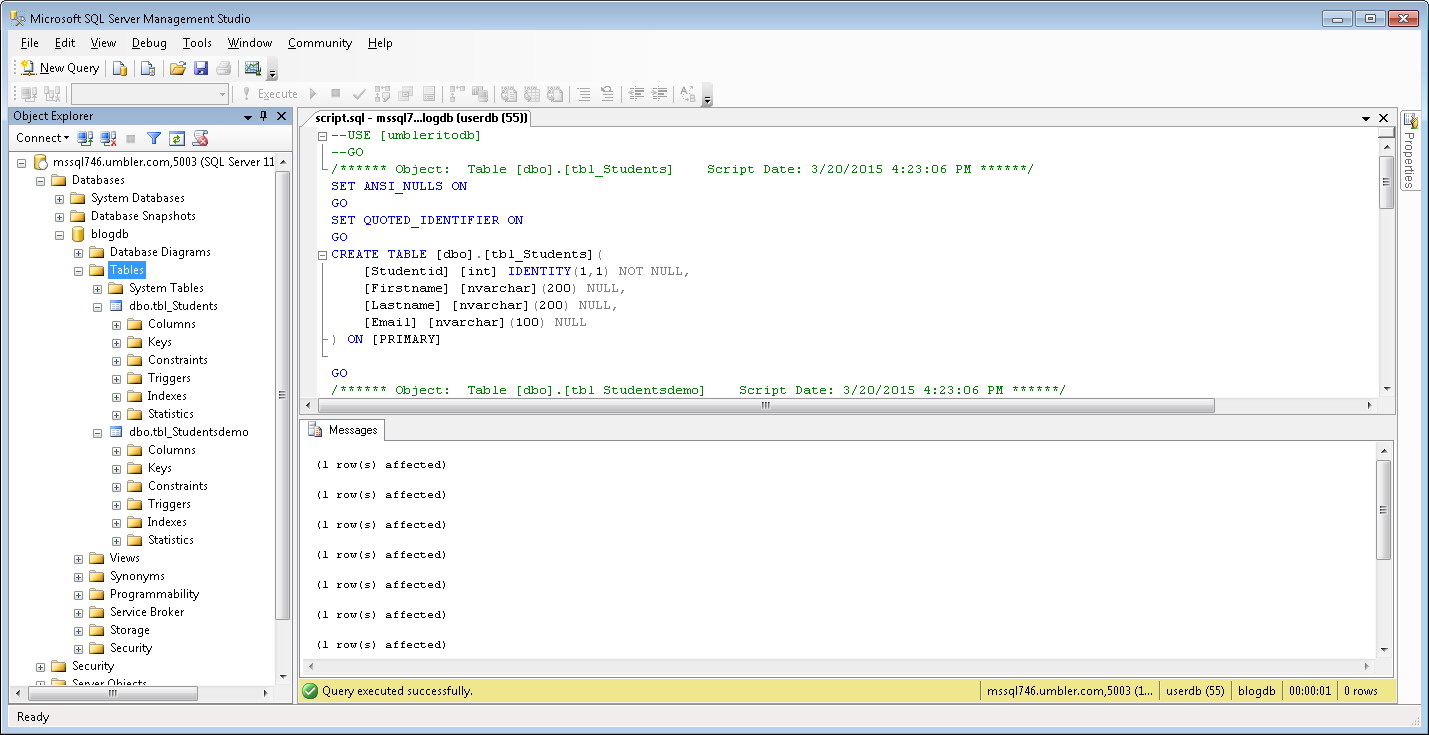This screenshot has height=735, width=1429.
Task: Click Increase Indent icon
Action: click(x=659, y=94)
